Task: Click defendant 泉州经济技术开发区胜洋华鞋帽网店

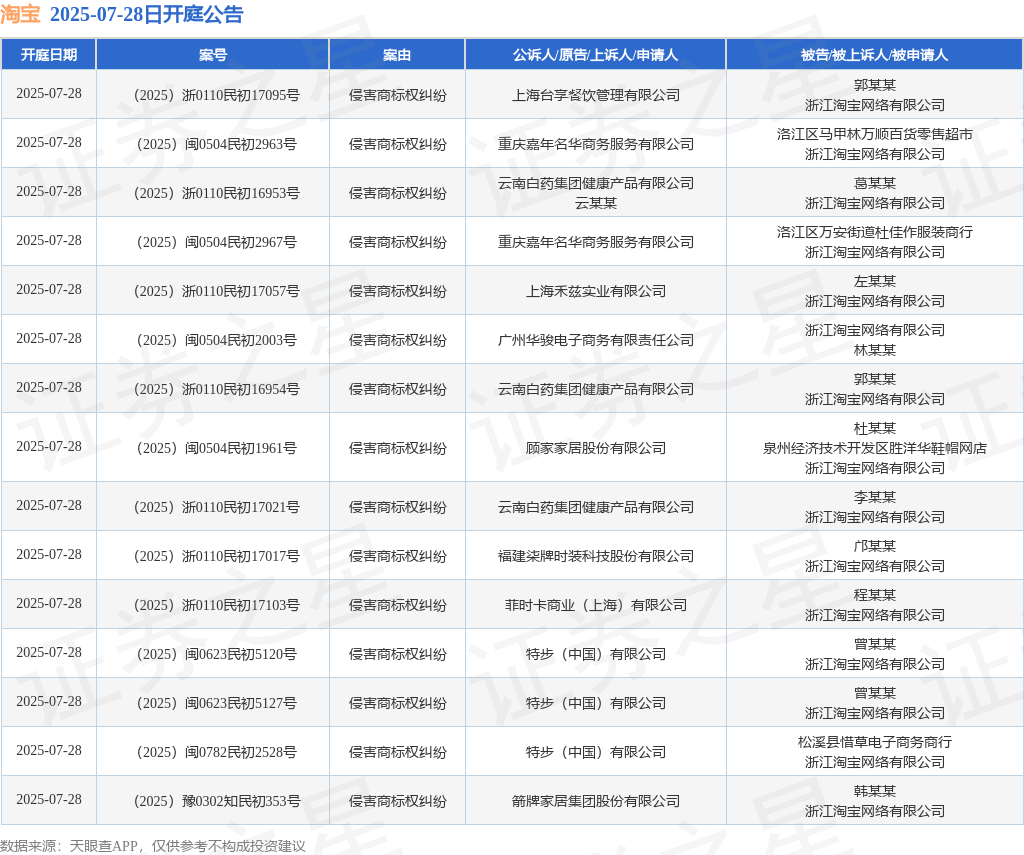Action: coord(874,448)
